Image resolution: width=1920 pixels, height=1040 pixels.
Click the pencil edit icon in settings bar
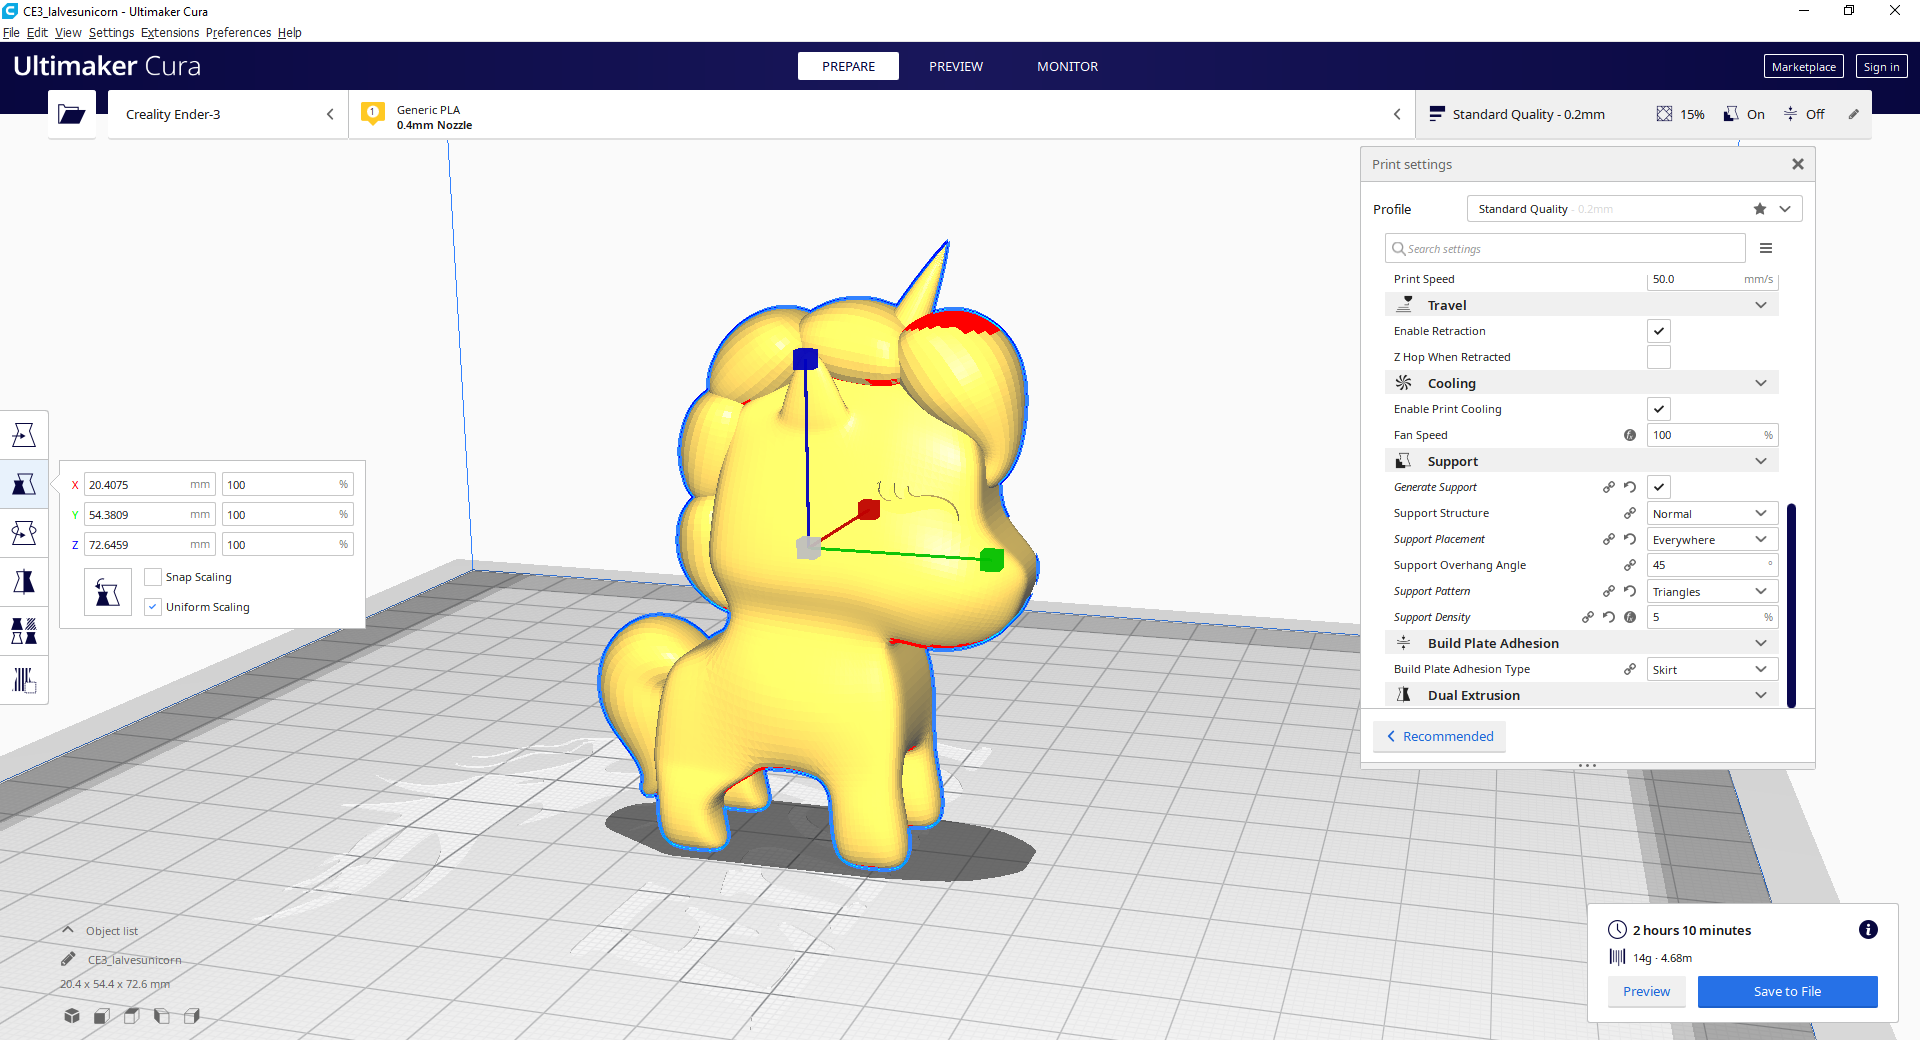[x=1853, y=114]
